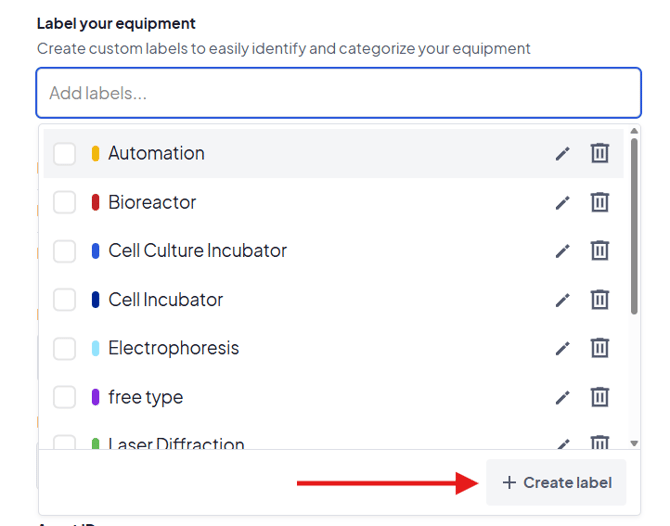Enable the Electrophoresis label checkbox

(x=65, y=349)
